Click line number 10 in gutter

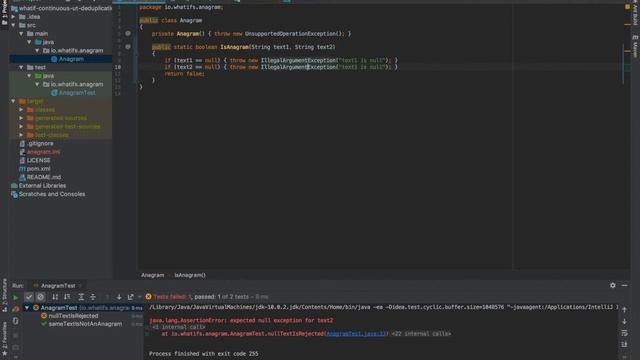118,67
